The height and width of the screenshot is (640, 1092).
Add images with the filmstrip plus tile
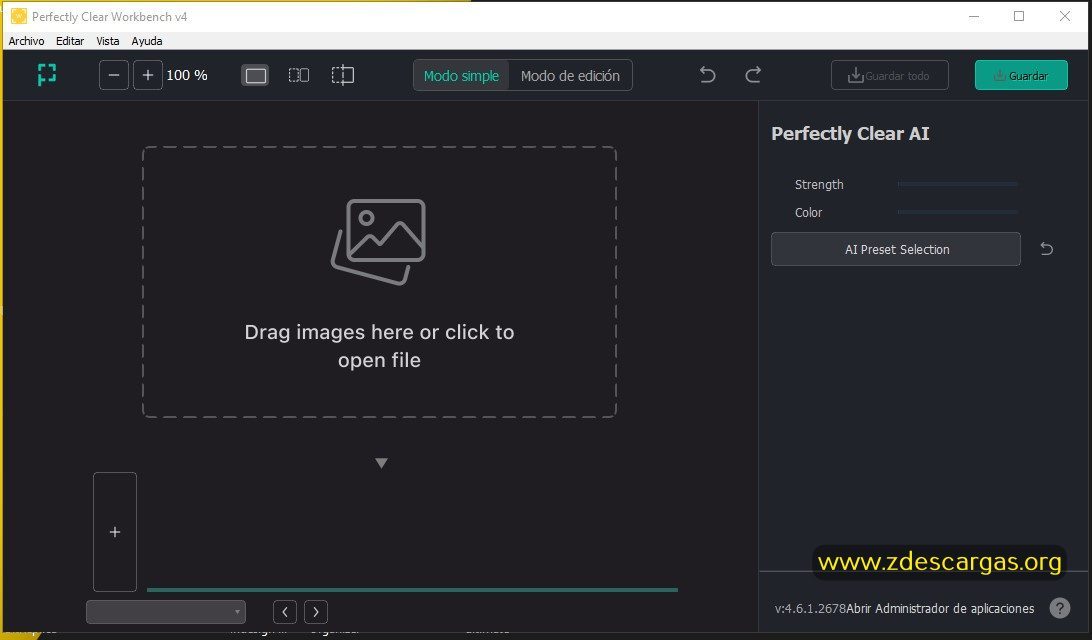pos(115,532)
